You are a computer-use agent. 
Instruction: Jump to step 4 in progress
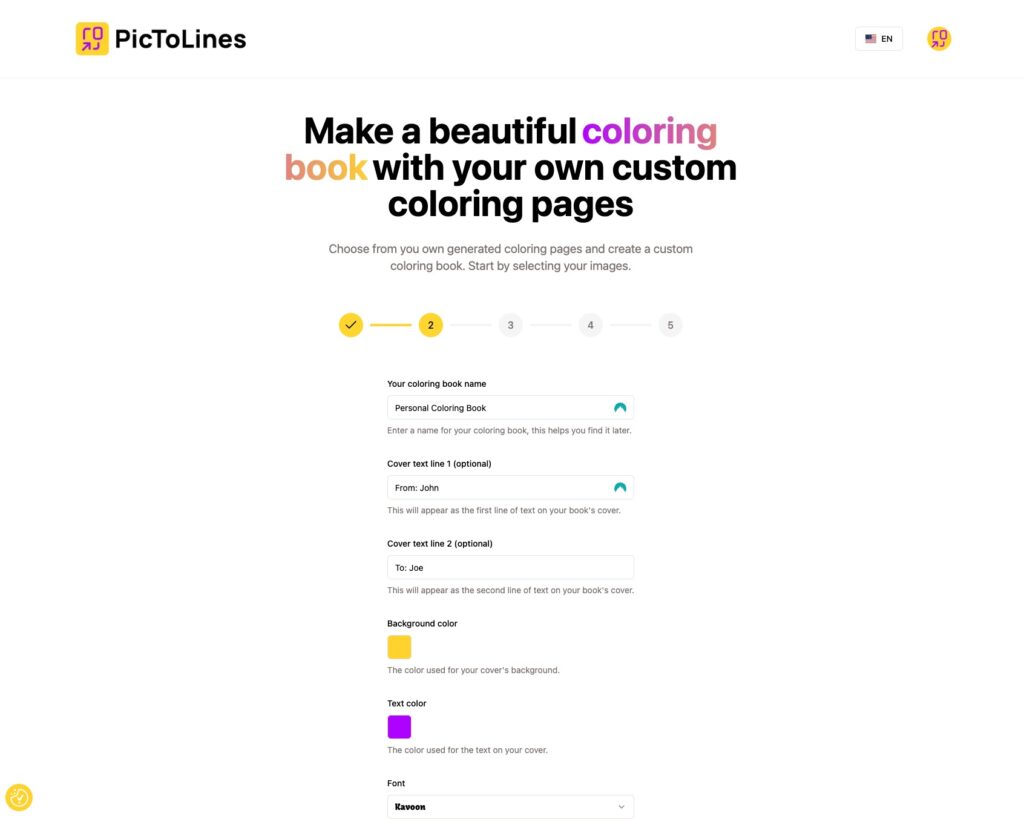[x=590, y=325]
